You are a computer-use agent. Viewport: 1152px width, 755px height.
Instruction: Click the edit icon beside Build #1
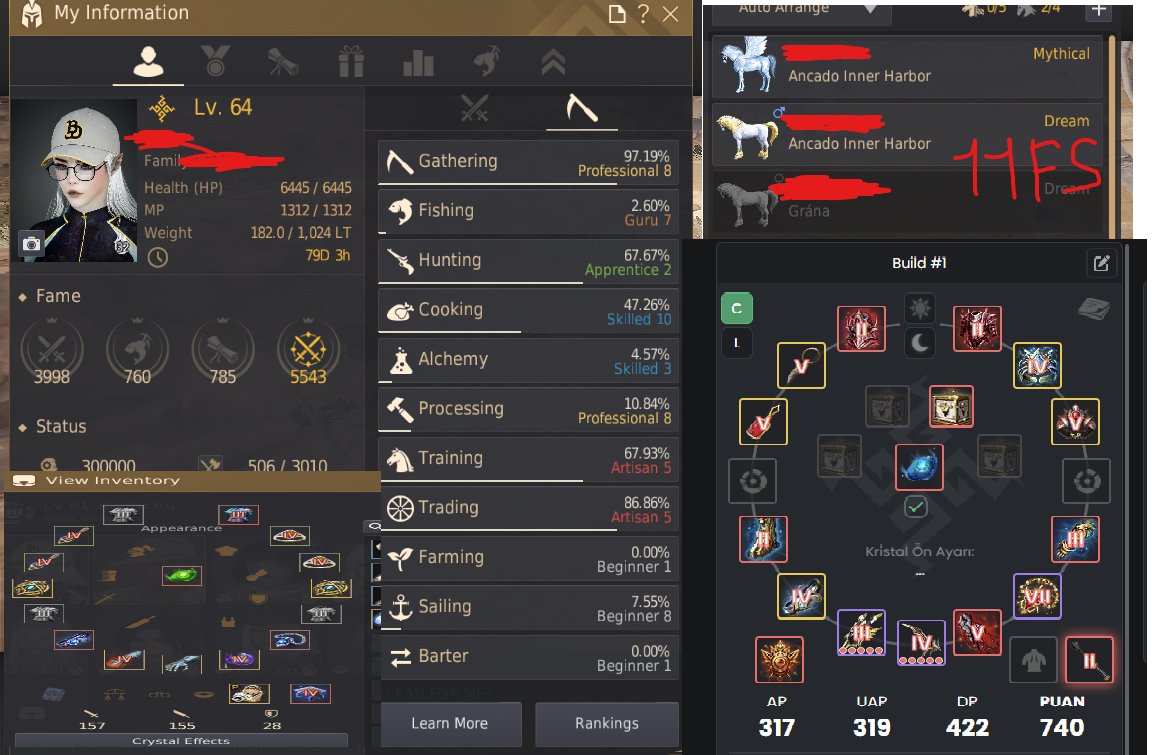1101,264
